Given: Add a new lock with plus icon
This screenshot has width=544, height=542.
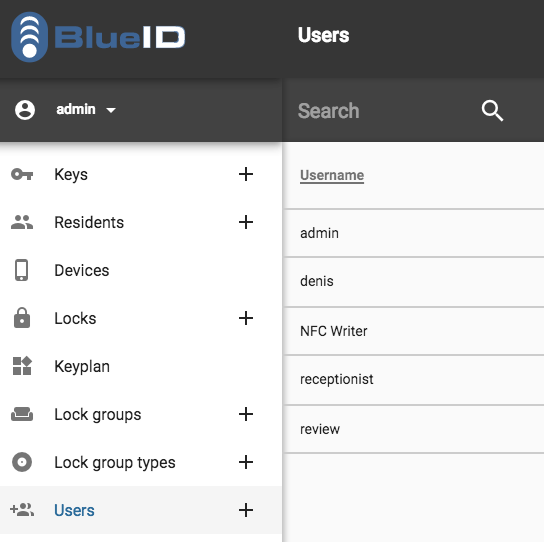Looking at the screenshot, I should 246,318.
